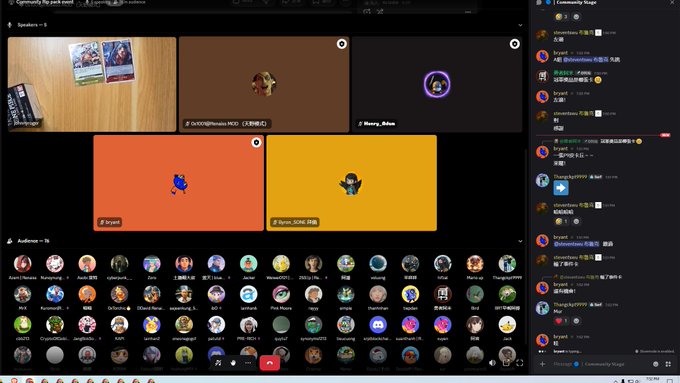Screen dimensions: 680x383
Task: Collapse the Speakers section chevron
Action: 520,25
